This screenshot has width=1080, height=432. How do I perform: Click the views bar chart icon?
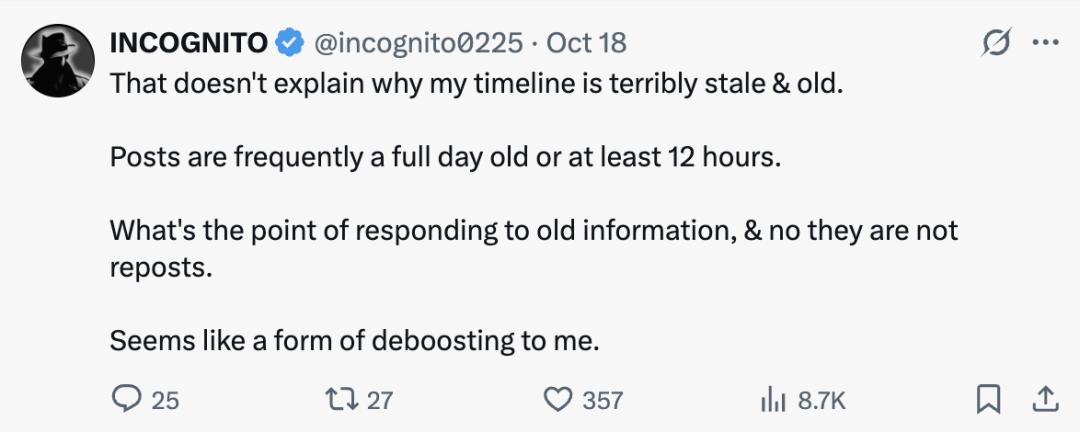(x=774, y=400)
